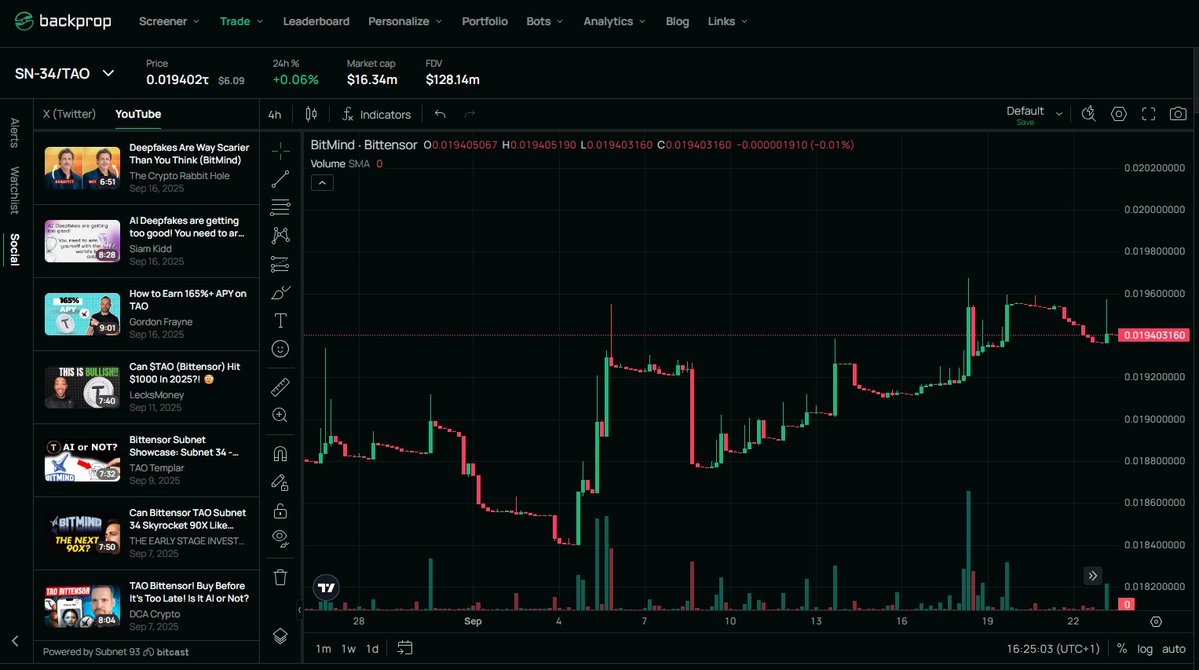The image size is (1199, 670).
Task: Select the pattern drawing tool
Action: (x=280, y=236)
